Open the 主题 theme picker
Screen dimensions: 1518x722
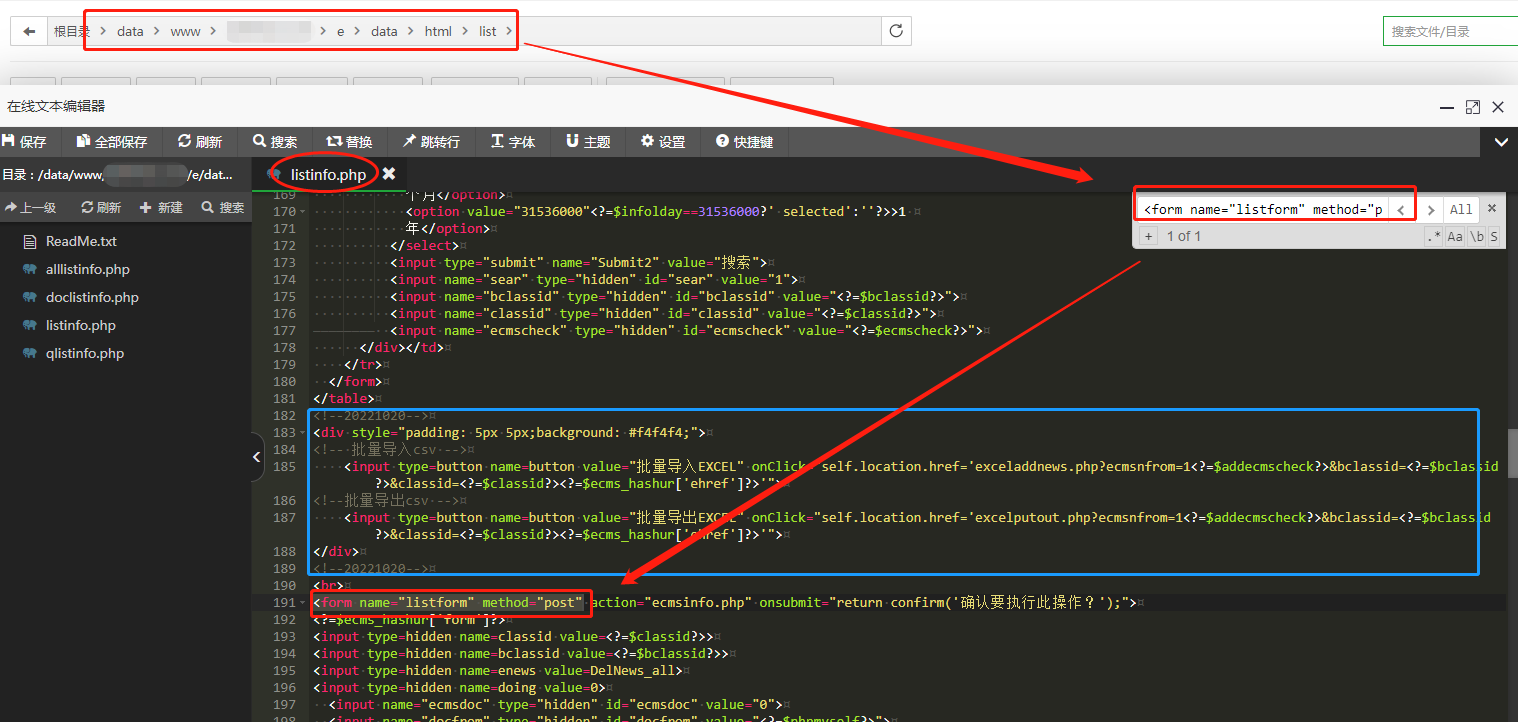click(x=588, y=142)
